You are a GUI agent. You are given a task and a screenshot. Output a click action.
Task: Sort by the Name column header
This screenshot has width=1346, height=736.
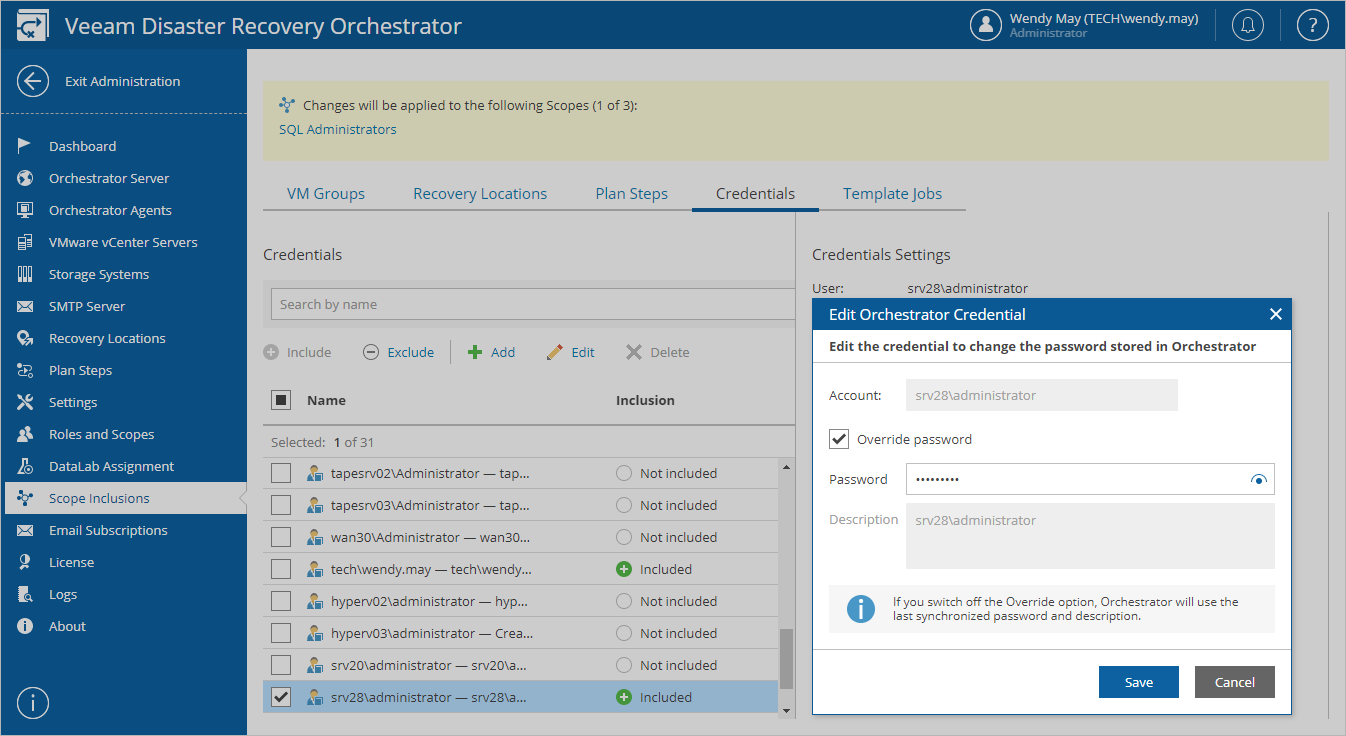click(x=326, y=400)
